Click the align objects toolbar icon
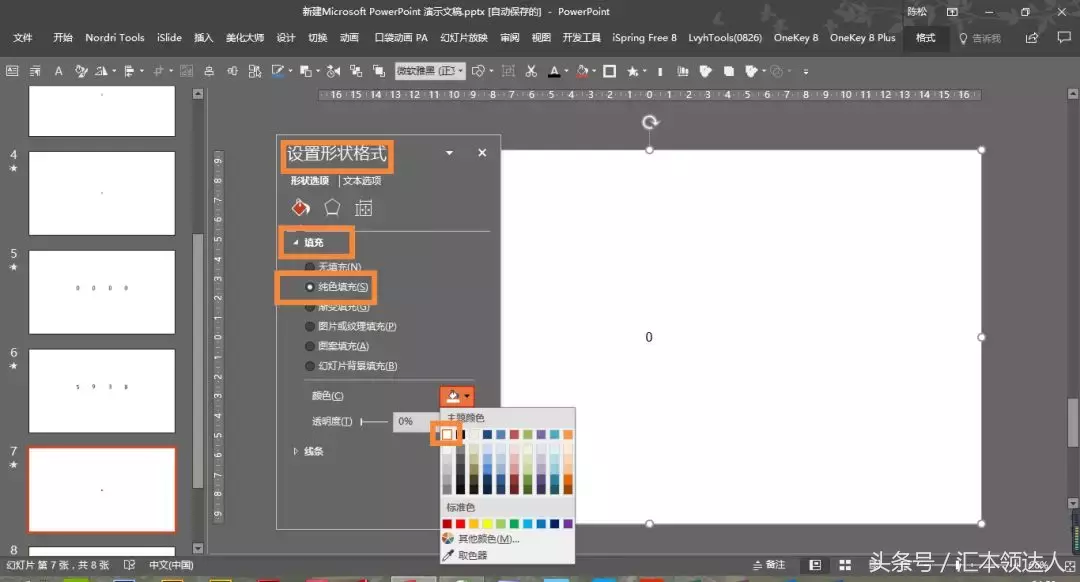 (x=129, y=71)
